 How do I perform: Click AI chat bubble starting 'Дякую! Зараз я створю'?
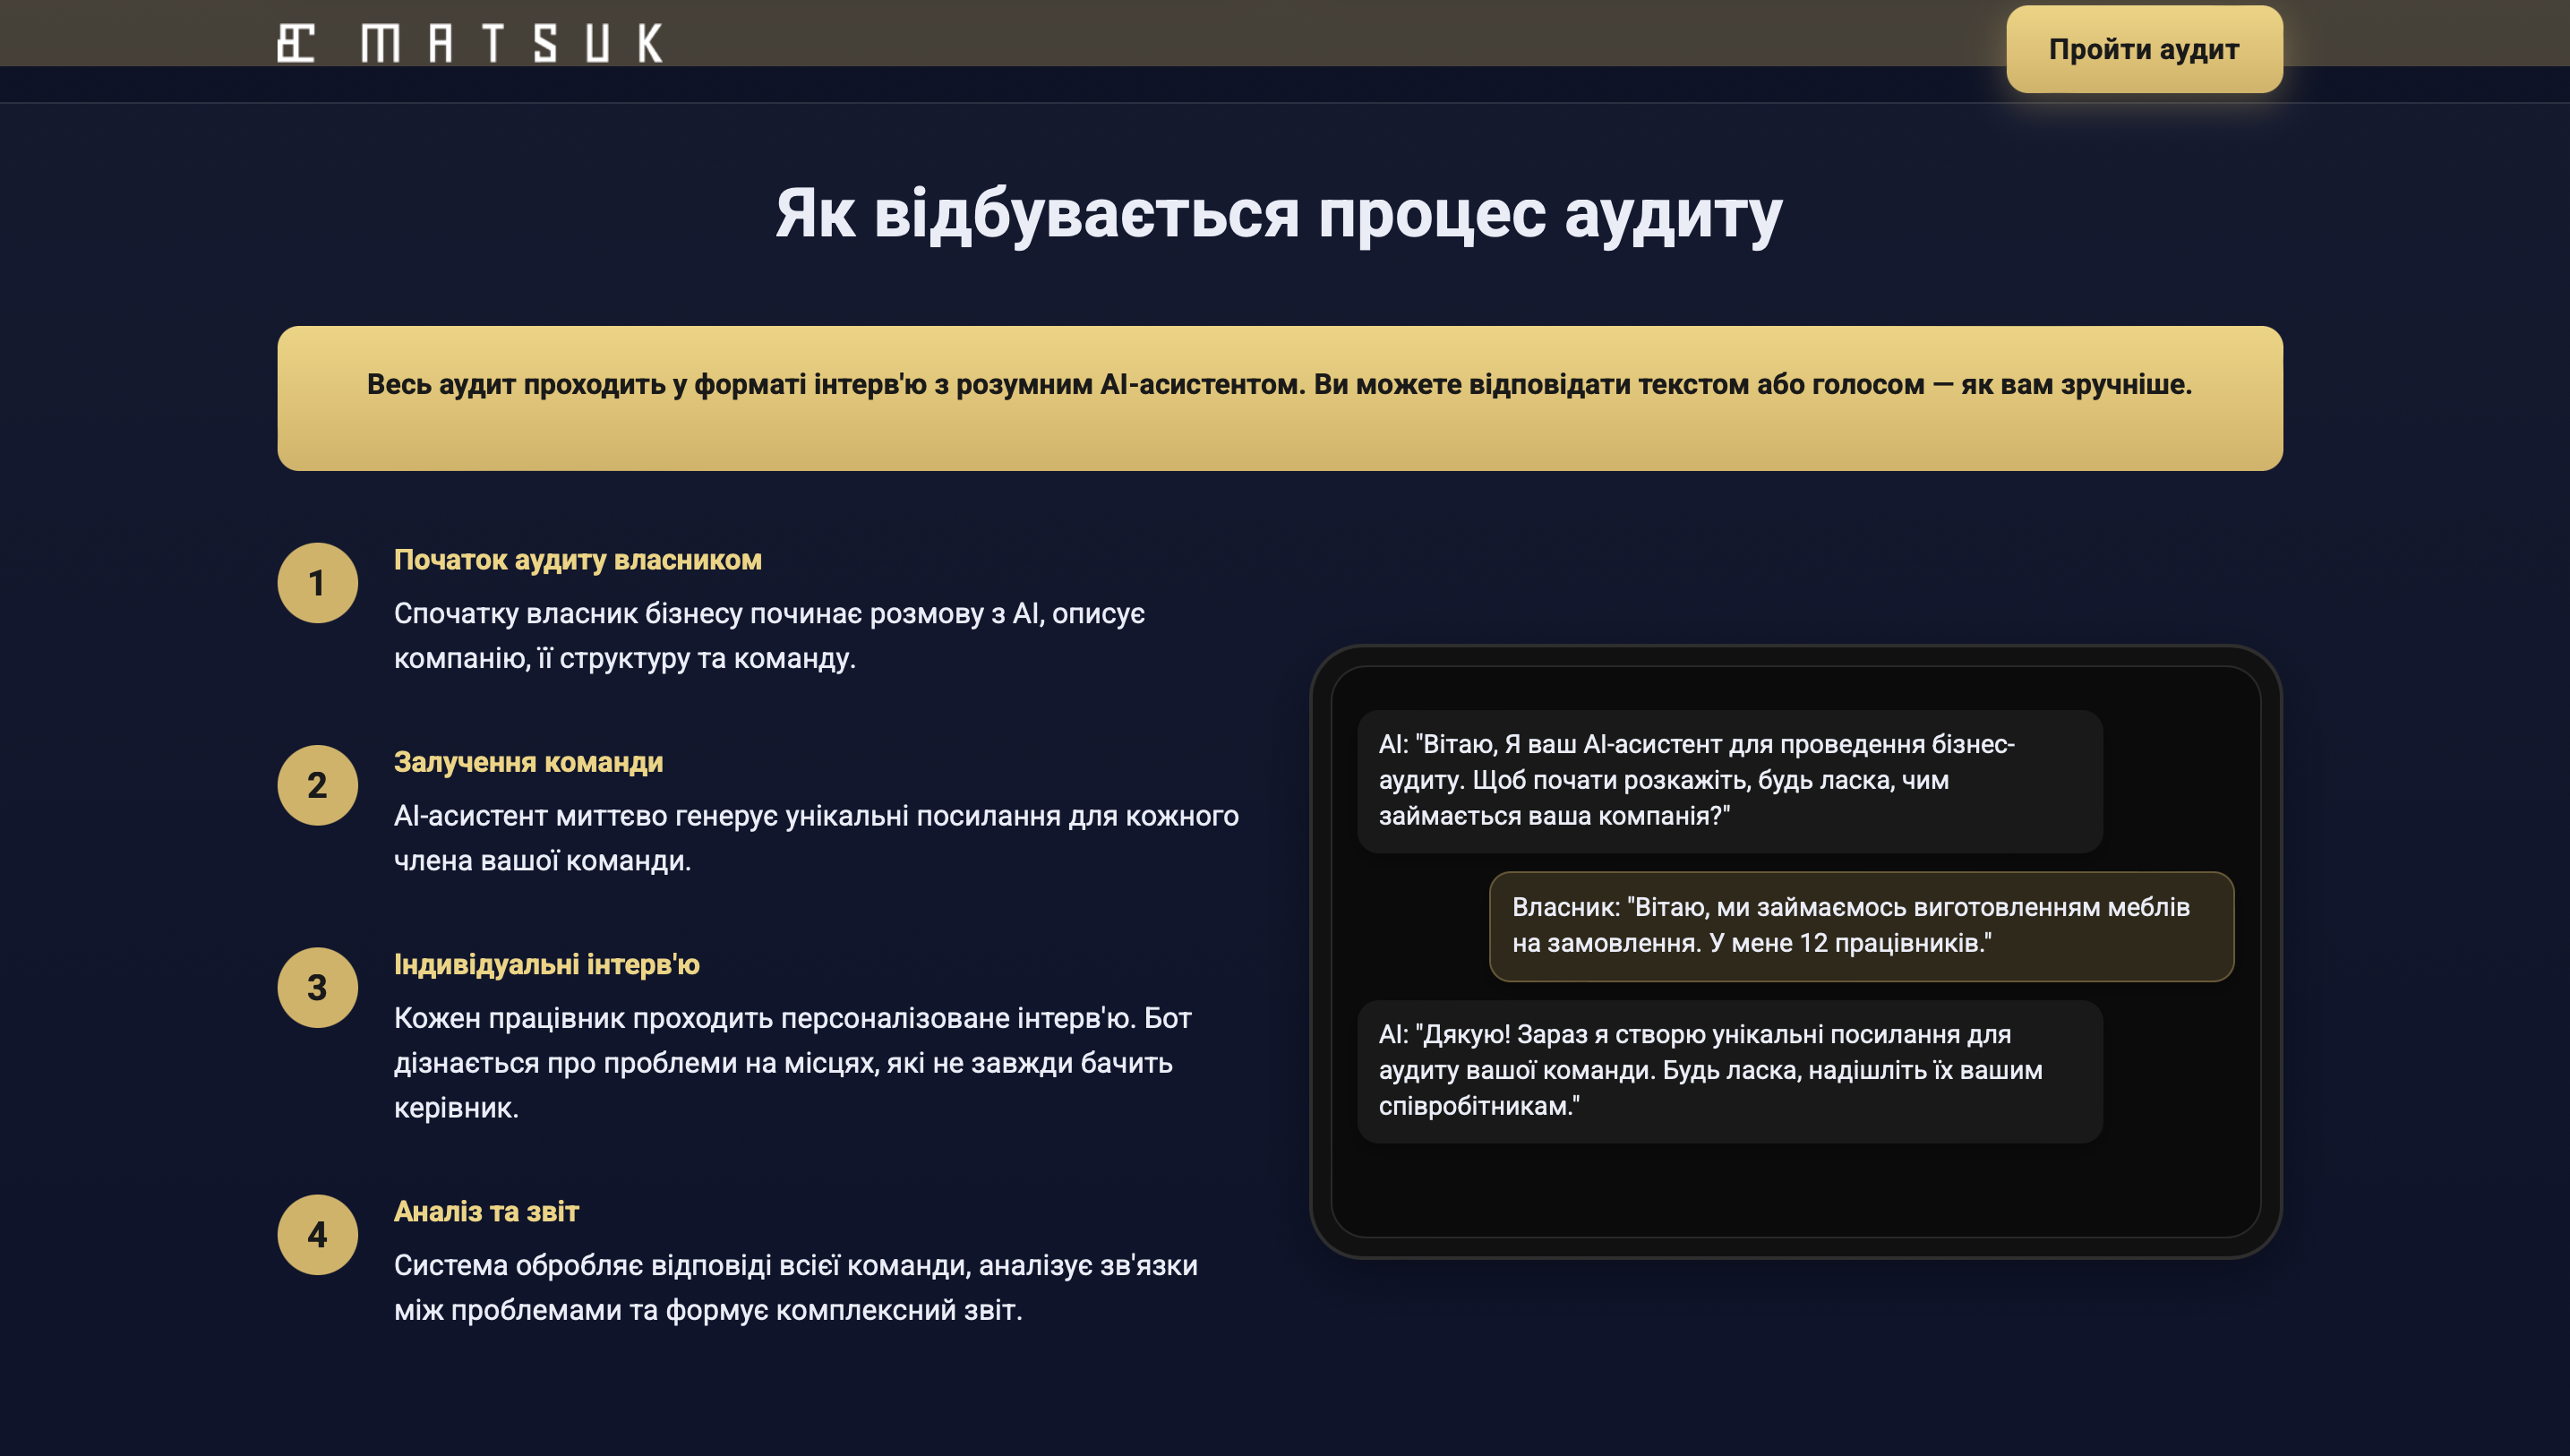(x=1729, y=1071)
